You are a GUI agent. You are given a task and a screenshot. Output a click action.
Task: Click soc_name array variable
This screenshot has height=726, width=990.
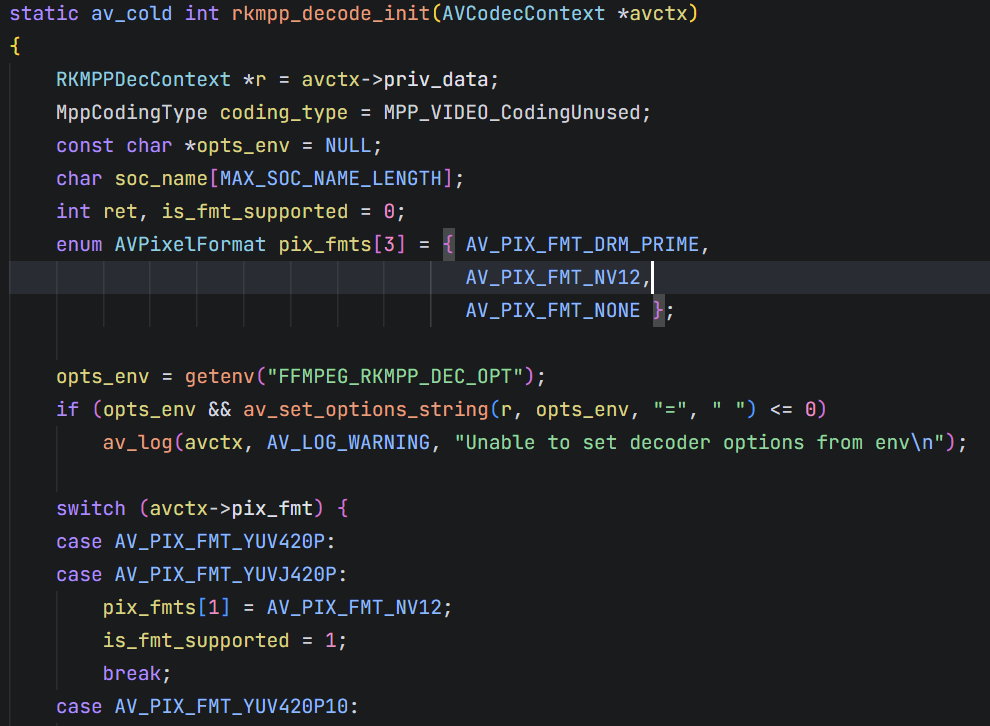161,179
